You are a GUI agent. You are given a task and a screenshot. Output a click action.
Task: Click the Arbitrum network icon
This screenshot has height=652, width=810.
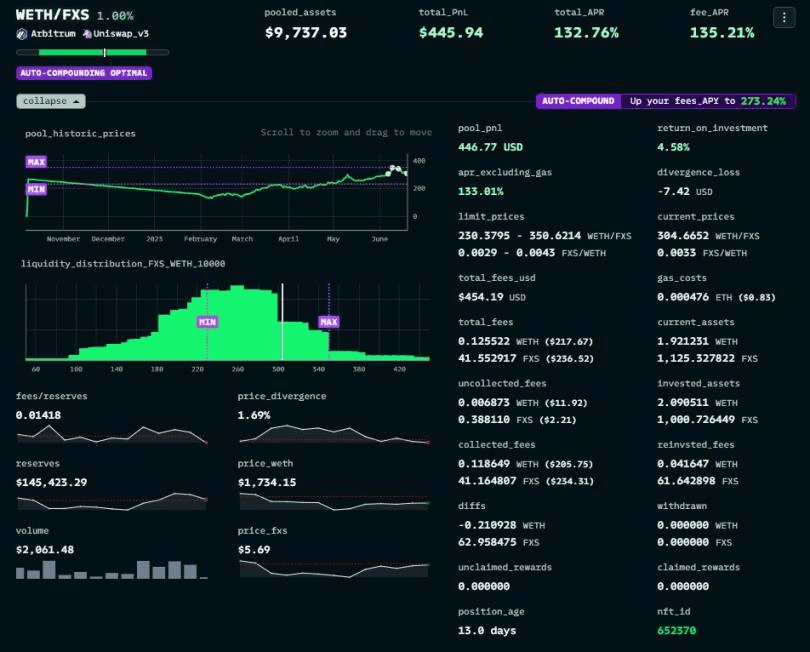pyautogui.click(x=22, y=34)
